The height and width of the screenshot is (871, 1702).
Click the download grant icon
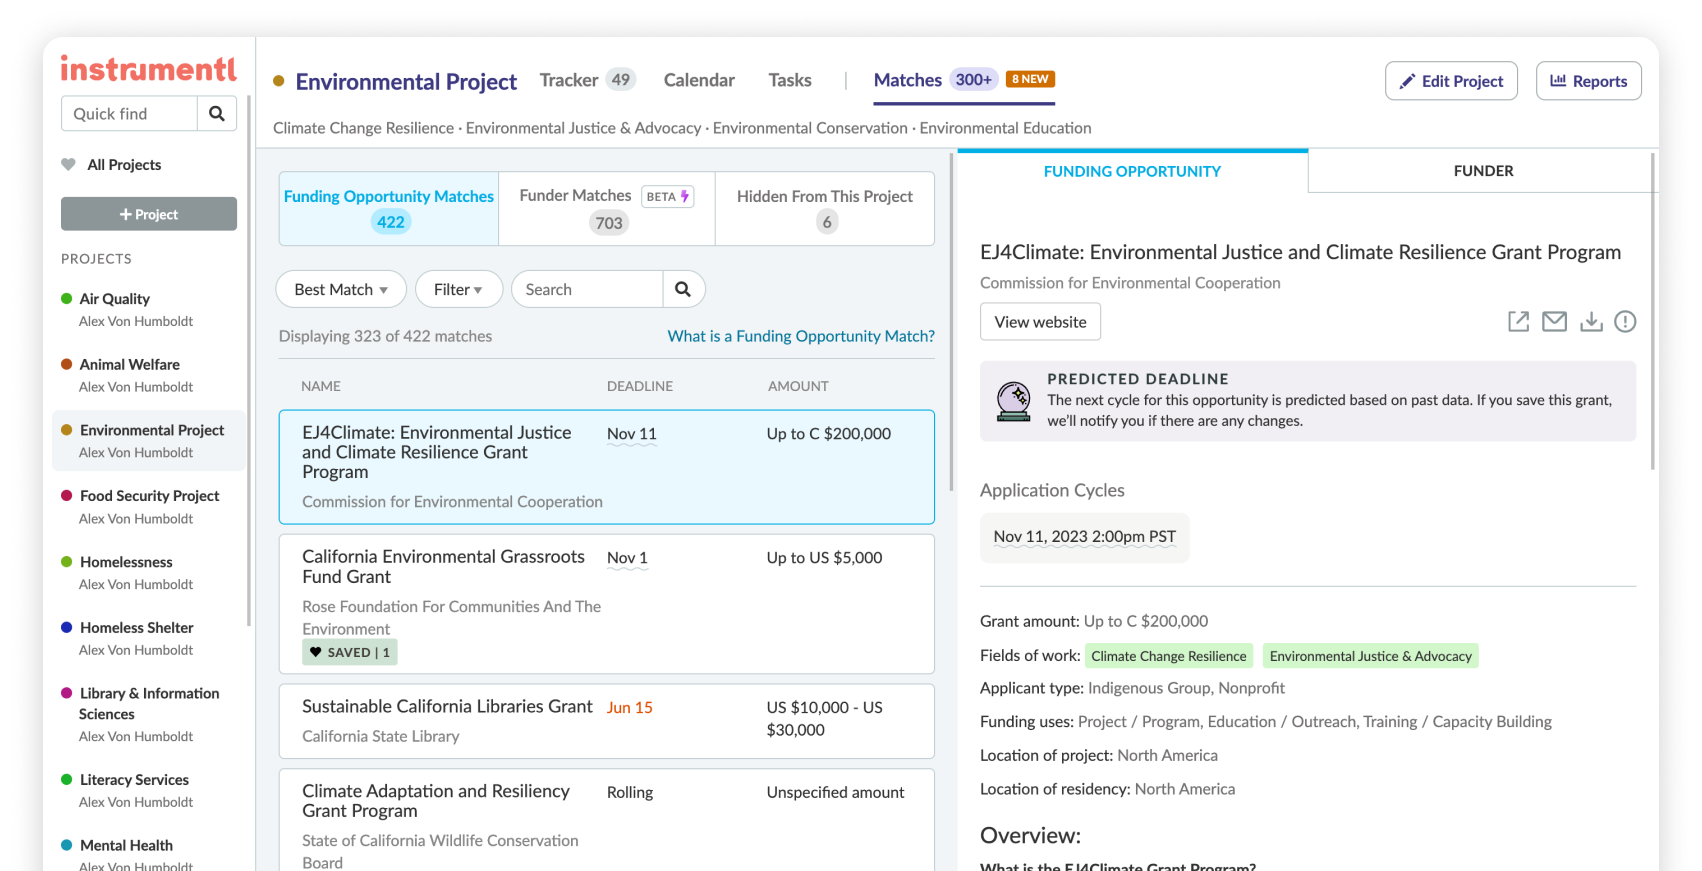coord(1591,321)
